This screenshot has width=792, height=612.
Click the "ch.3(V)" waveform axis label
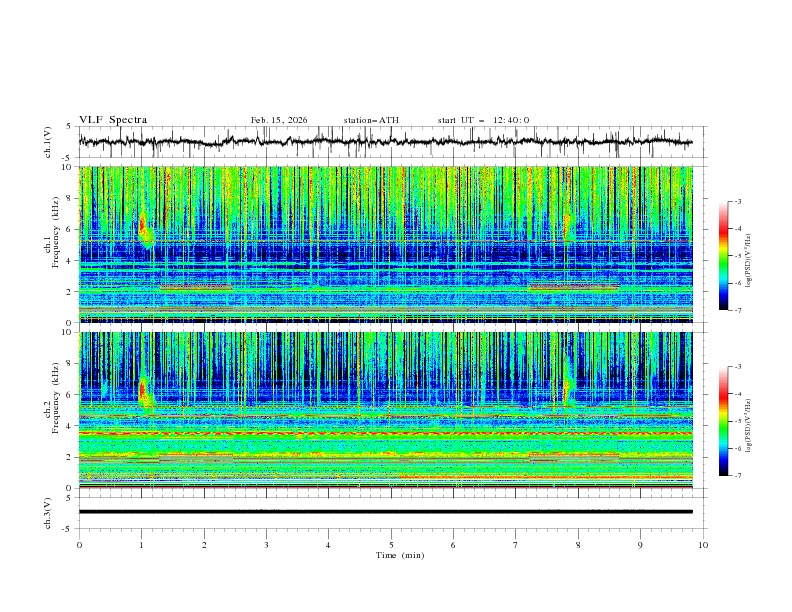coord(48,513)
